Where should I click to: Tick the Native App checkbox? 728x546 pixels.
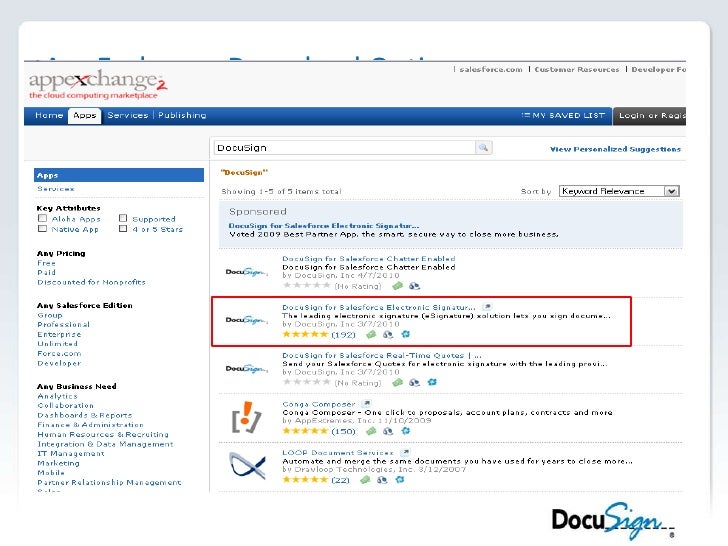coord(42,228)
